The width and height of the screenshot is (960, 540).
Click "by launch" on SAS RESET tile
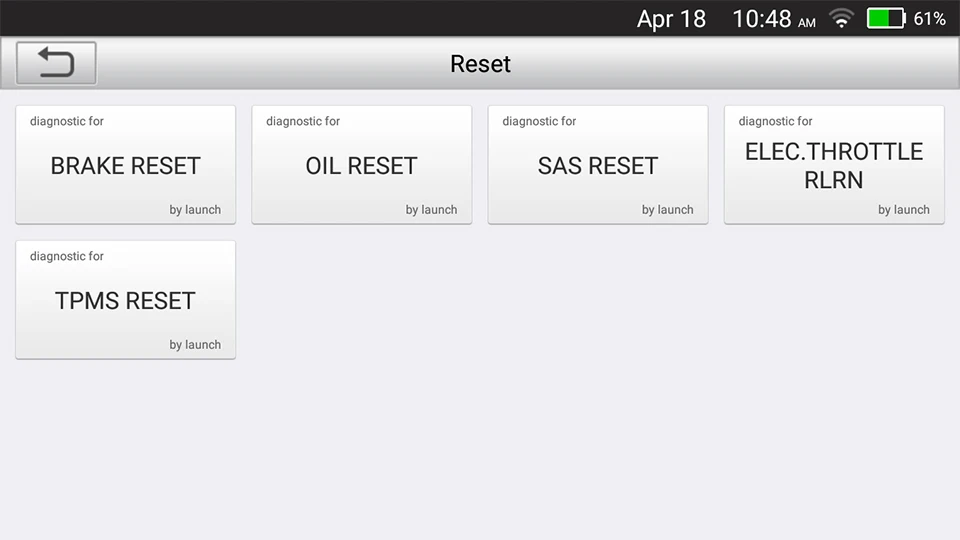667,210
